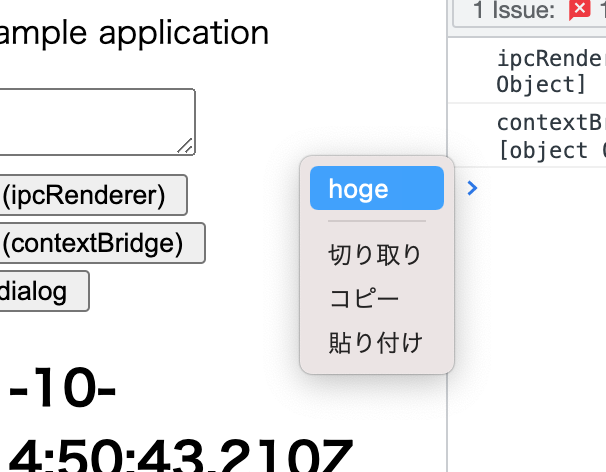
Task: Click the divider between page and DevTools
Action: point(446,300)
